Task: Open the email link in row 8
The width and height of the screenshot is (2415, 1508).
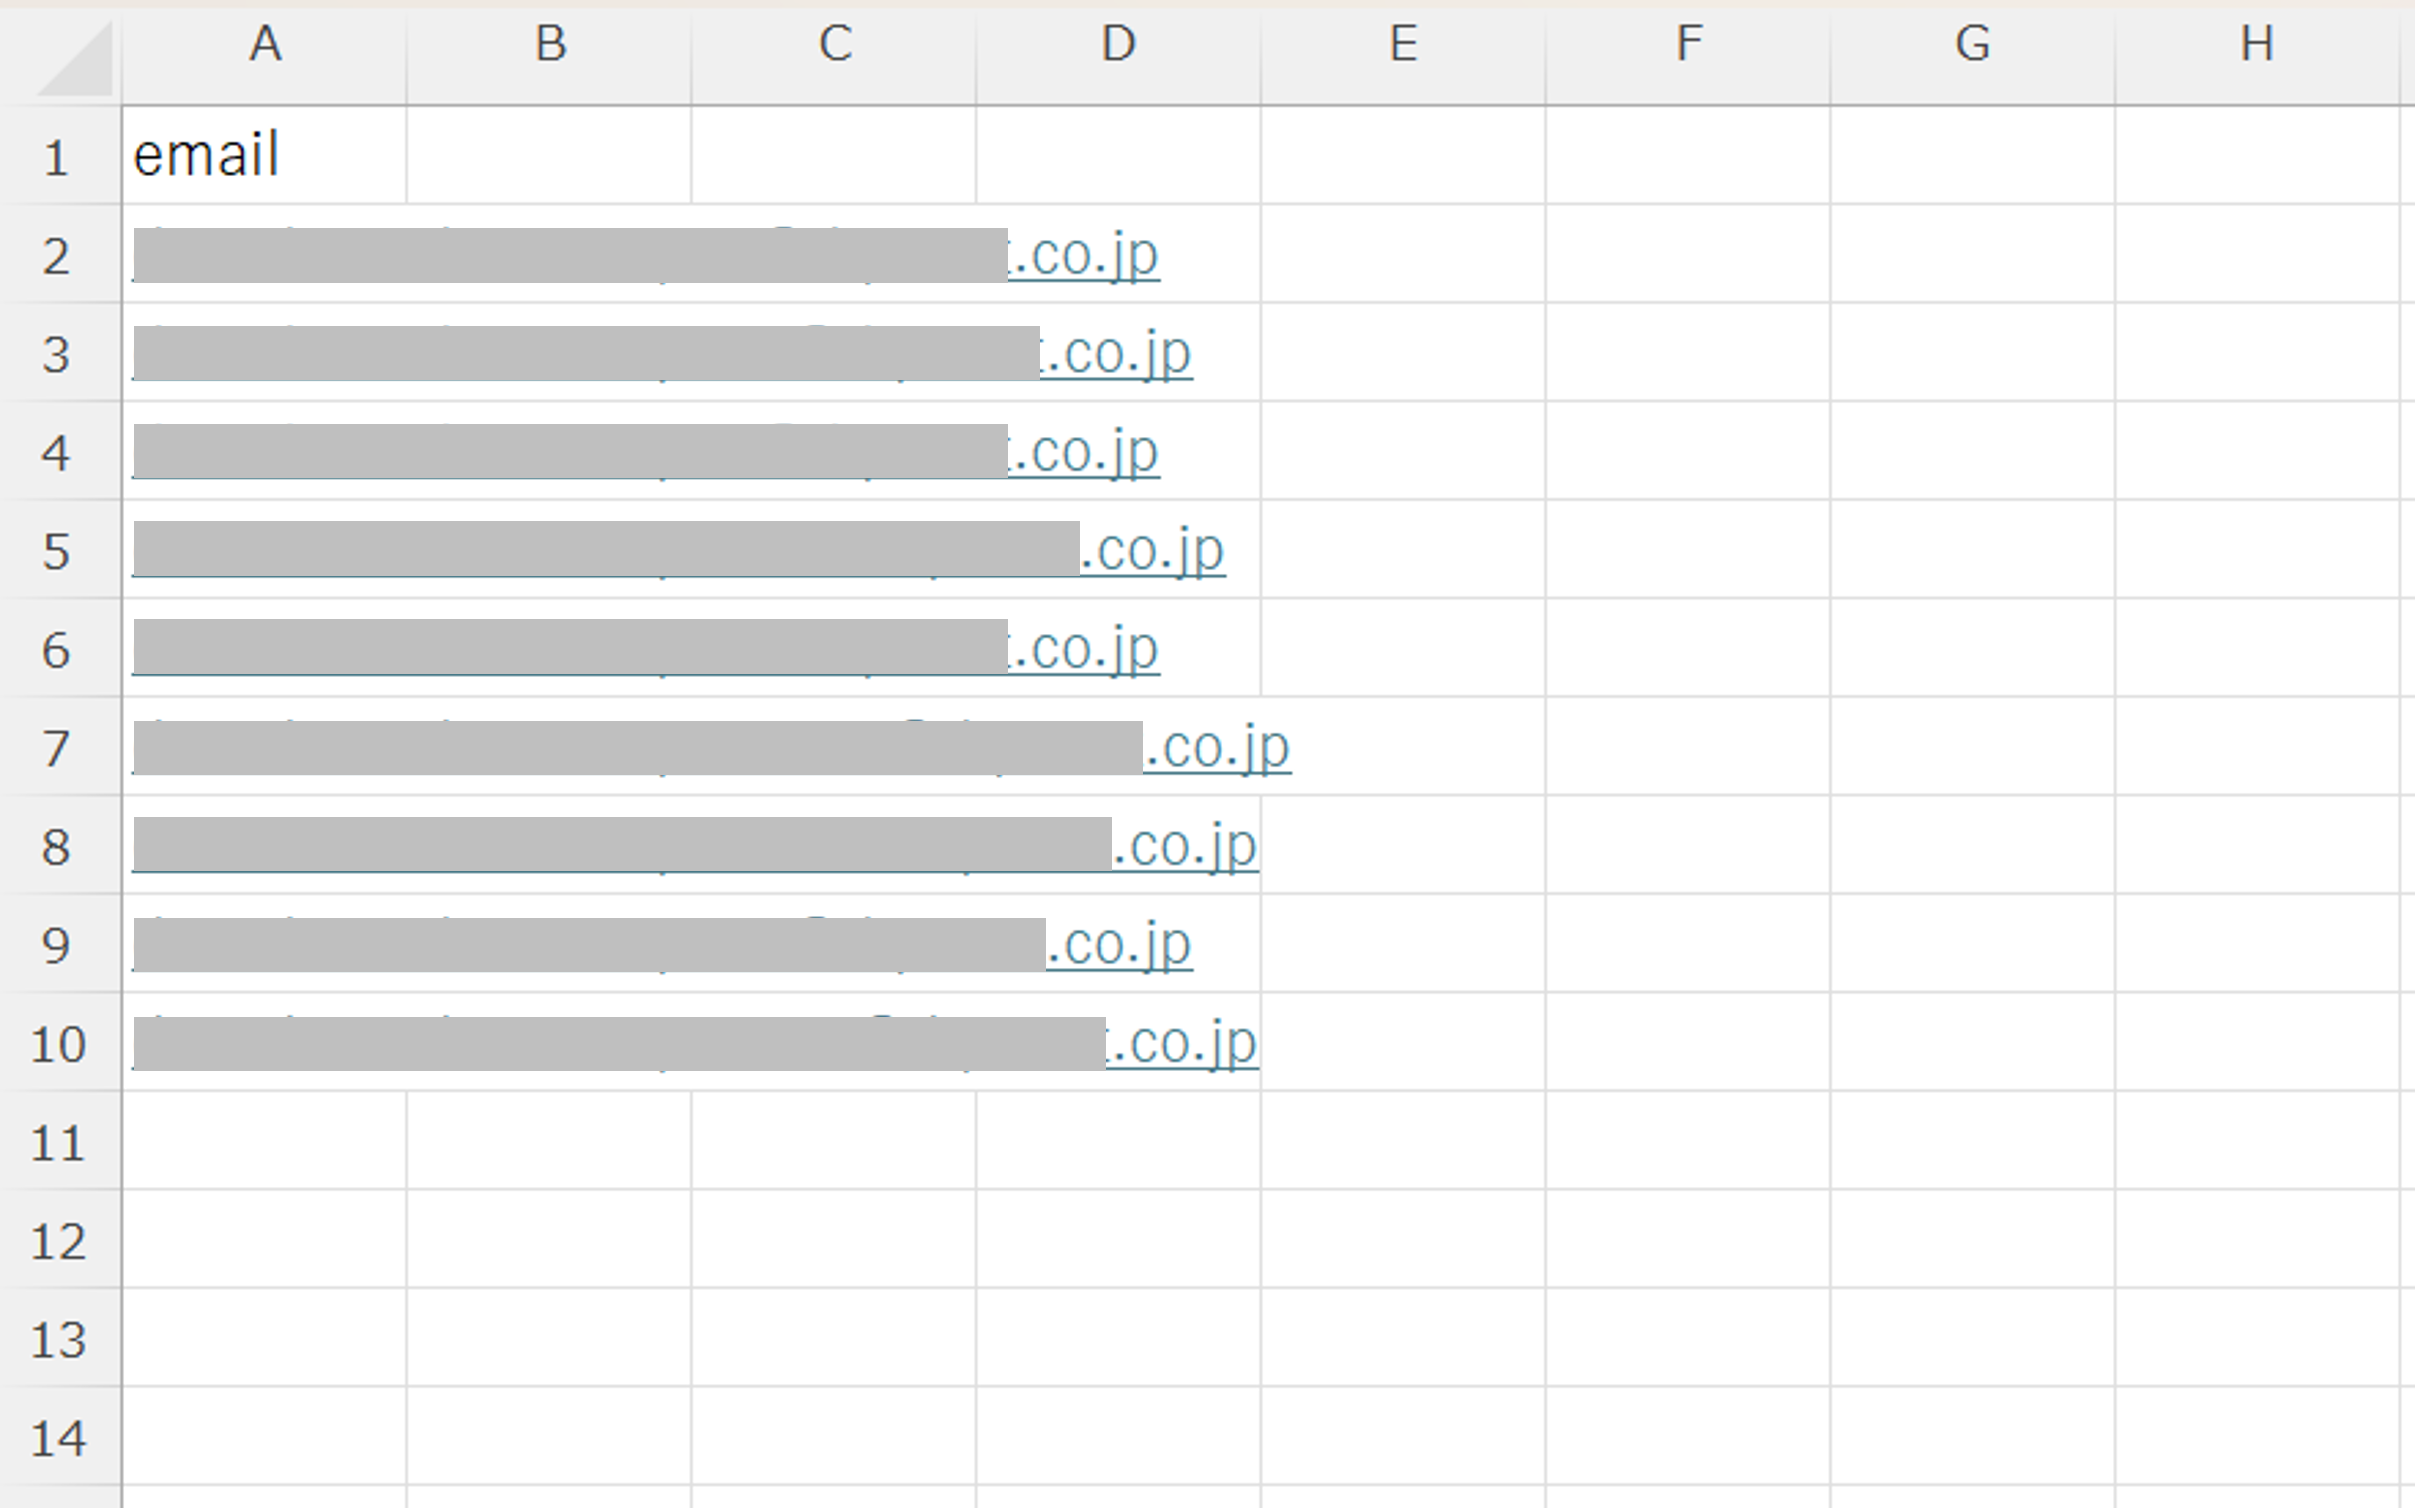Action: pyautogui.click(x=695, y=846)
